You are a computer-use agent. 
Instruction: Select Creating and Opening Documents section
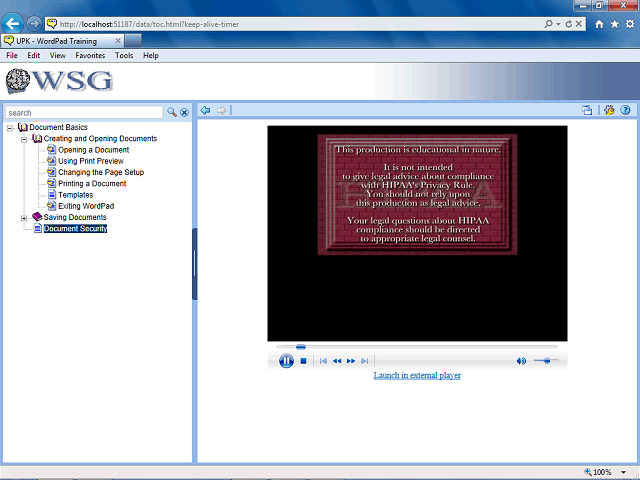[100, 139]
